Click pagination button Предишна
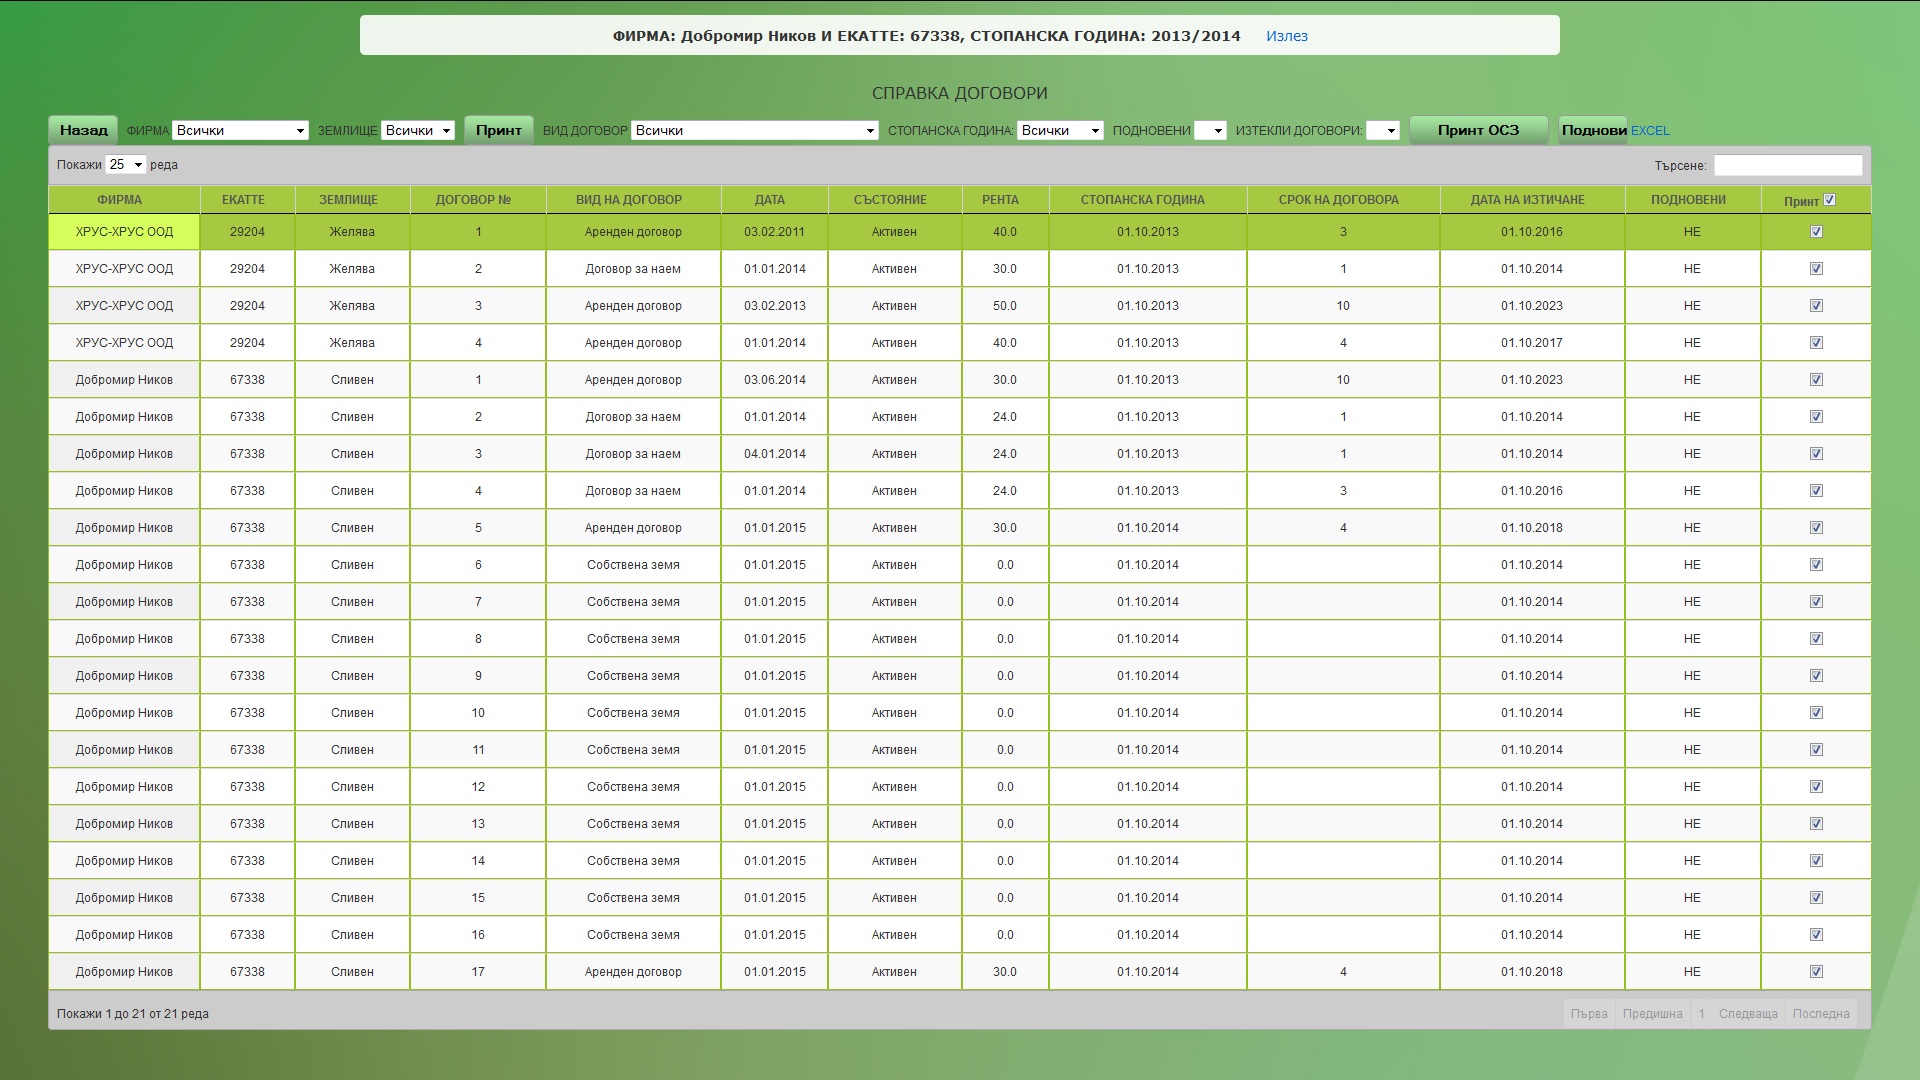 pos(1652,1014)
